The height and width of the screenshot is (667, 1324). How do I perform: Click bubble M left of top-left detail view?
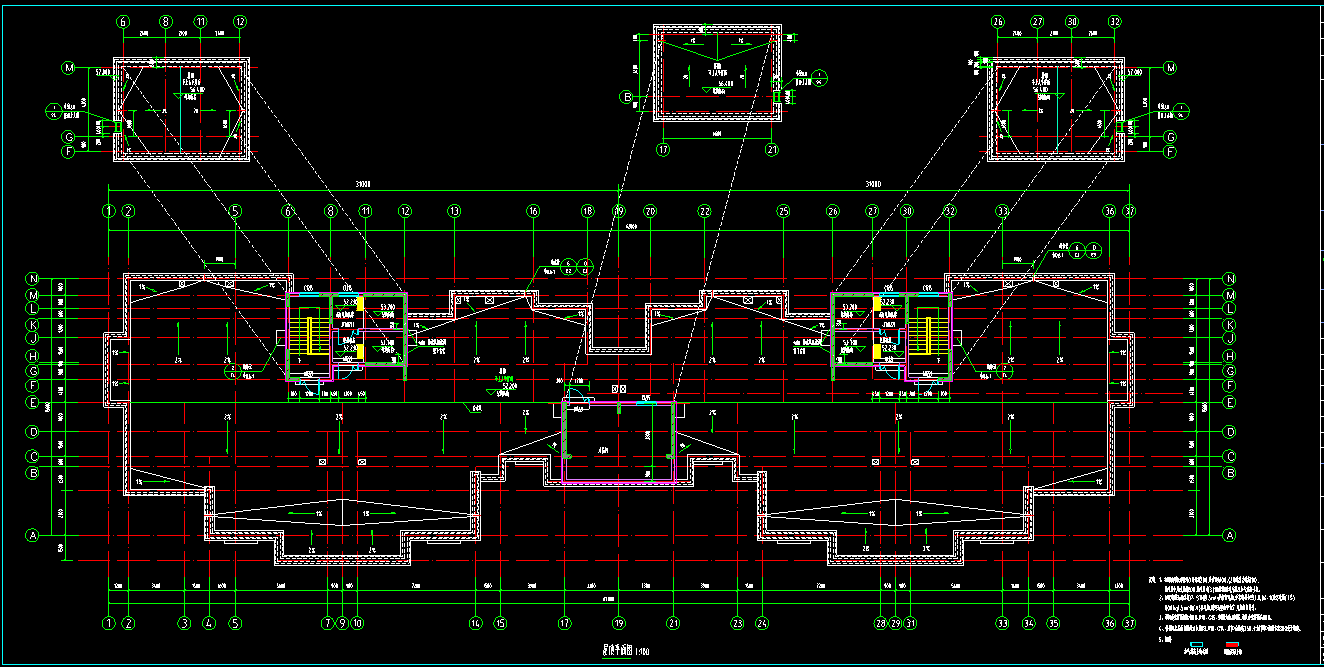pos(69,68)
